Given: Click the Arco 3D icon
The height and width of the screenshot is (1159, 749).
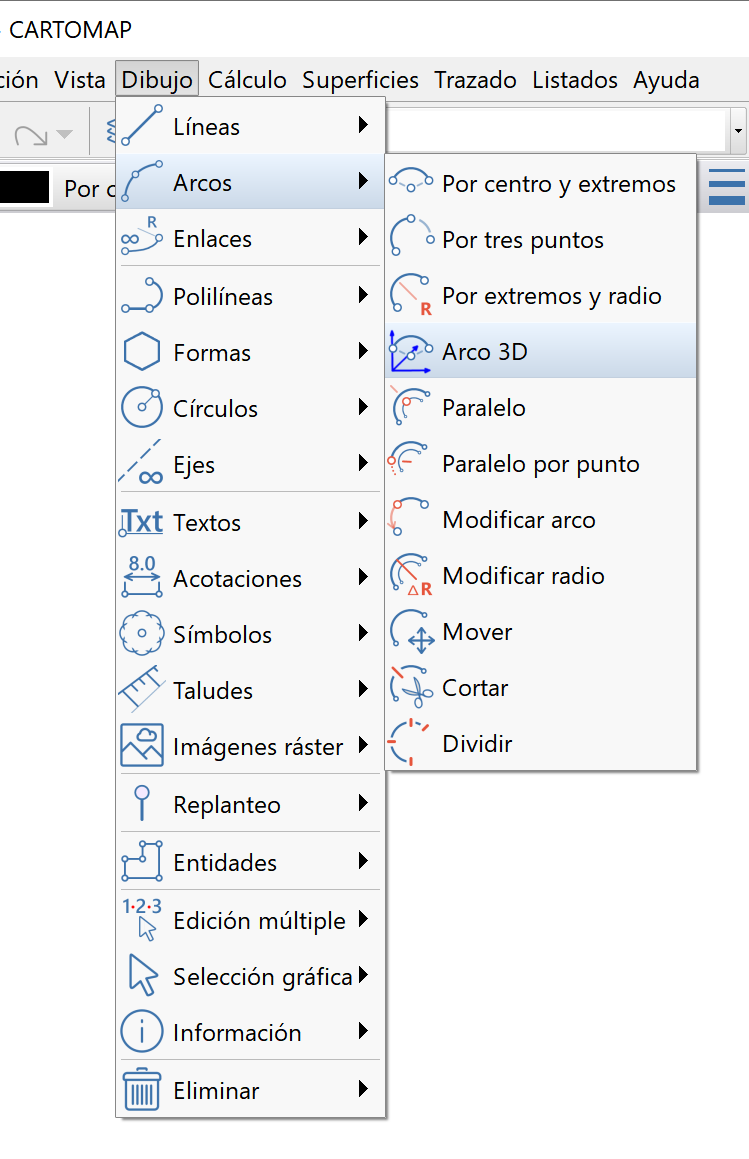Looking at the screenshot, I should tap(411, 351).
